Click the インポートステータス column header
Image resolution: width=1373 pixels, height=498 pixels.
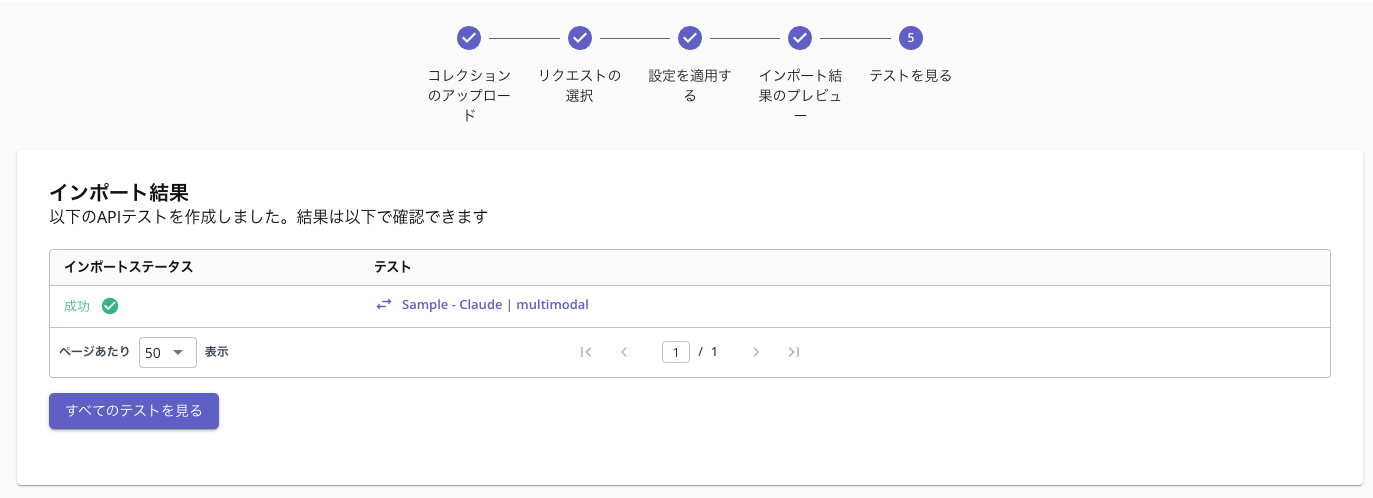128,267
